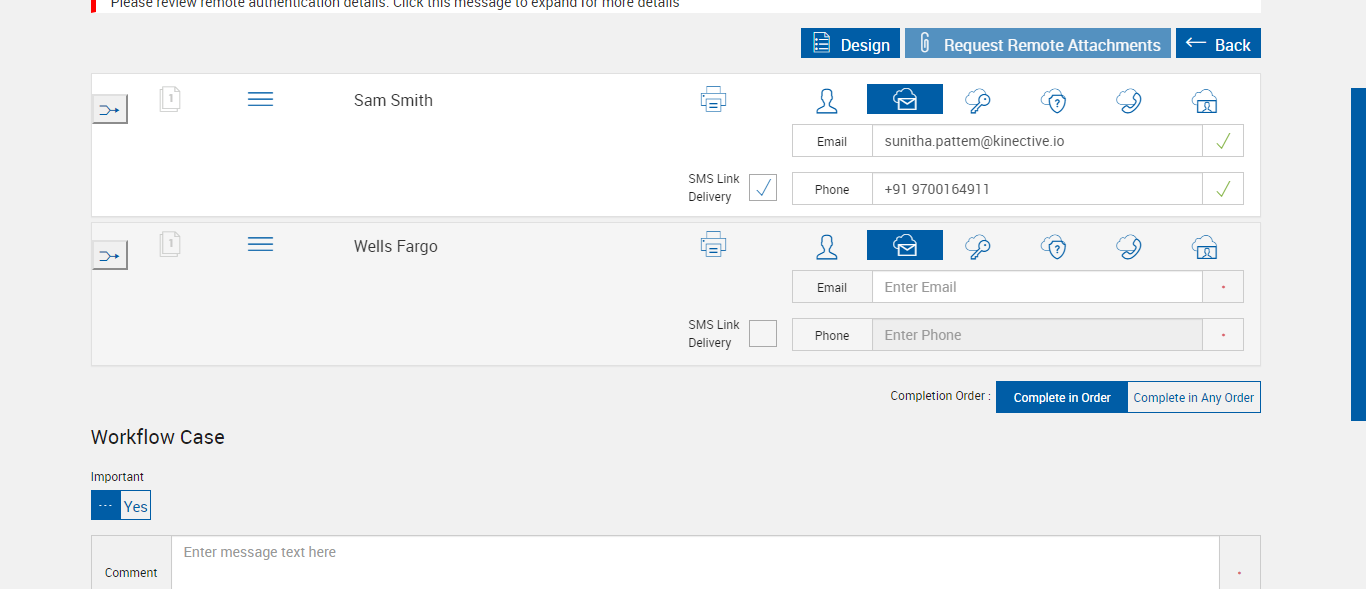
Task: Select cloud shield question icon for Wells Fargo
Action: pyautogui.click(x=1053, y=246)
